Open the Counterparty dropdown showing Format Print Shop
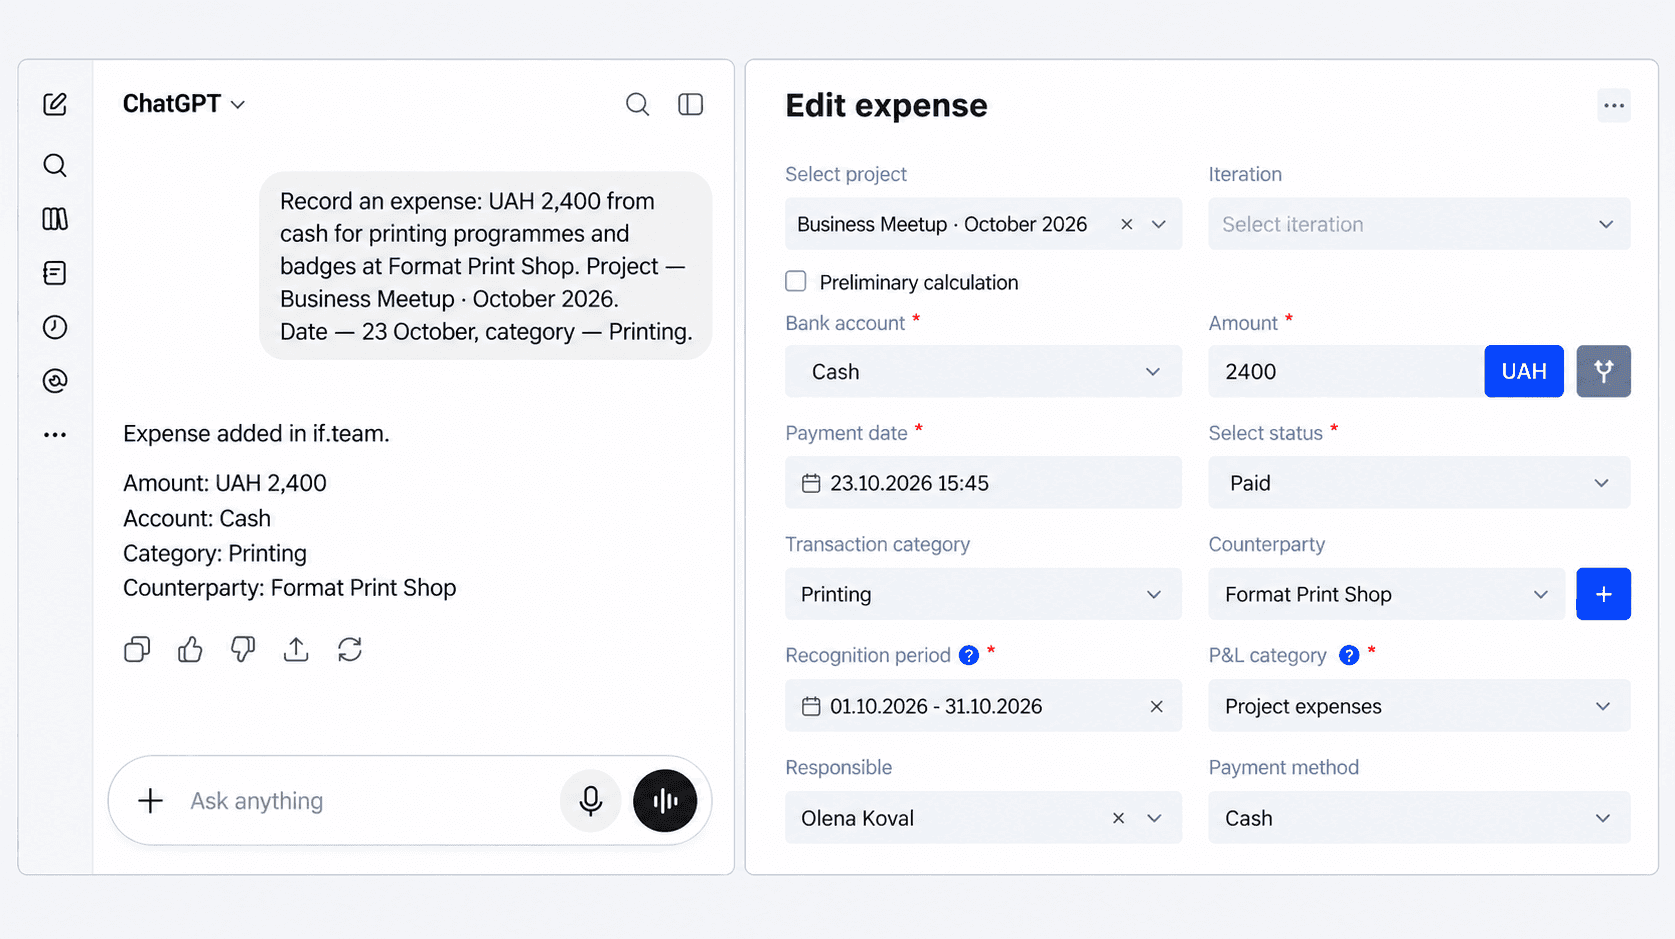The image size is (1675, 939). 1386,594
